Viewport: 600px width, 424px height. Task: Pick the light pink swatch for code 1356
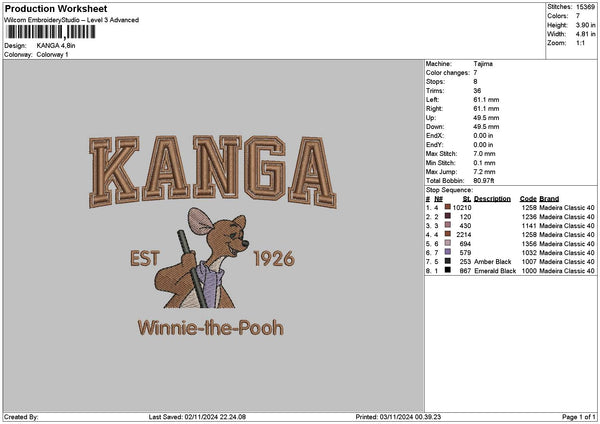447,243
